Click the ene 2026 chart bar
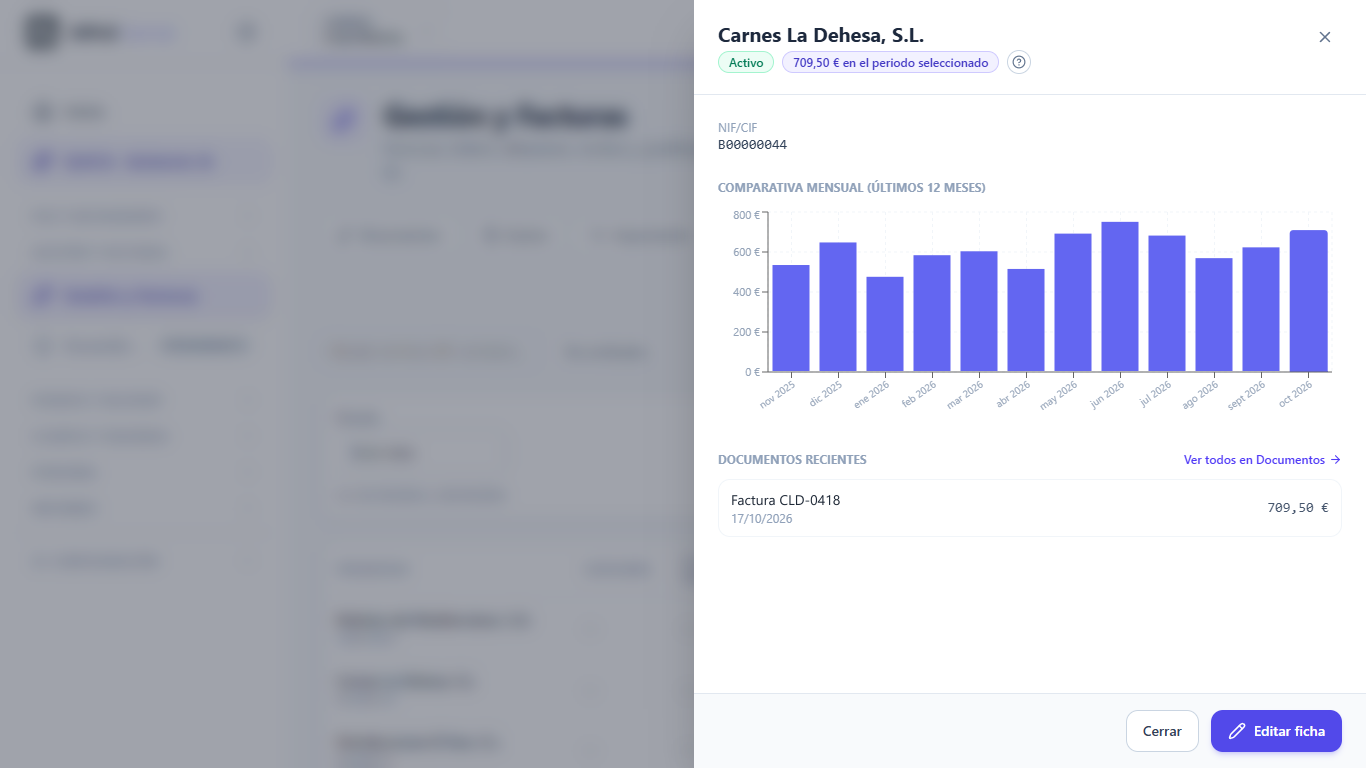Viewport: 1366px width, 768px height. [x=885, y=324]
